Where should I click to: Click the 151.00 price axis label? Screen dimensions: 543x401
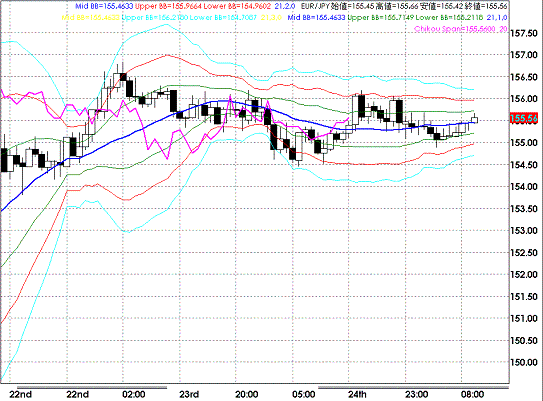524,318
